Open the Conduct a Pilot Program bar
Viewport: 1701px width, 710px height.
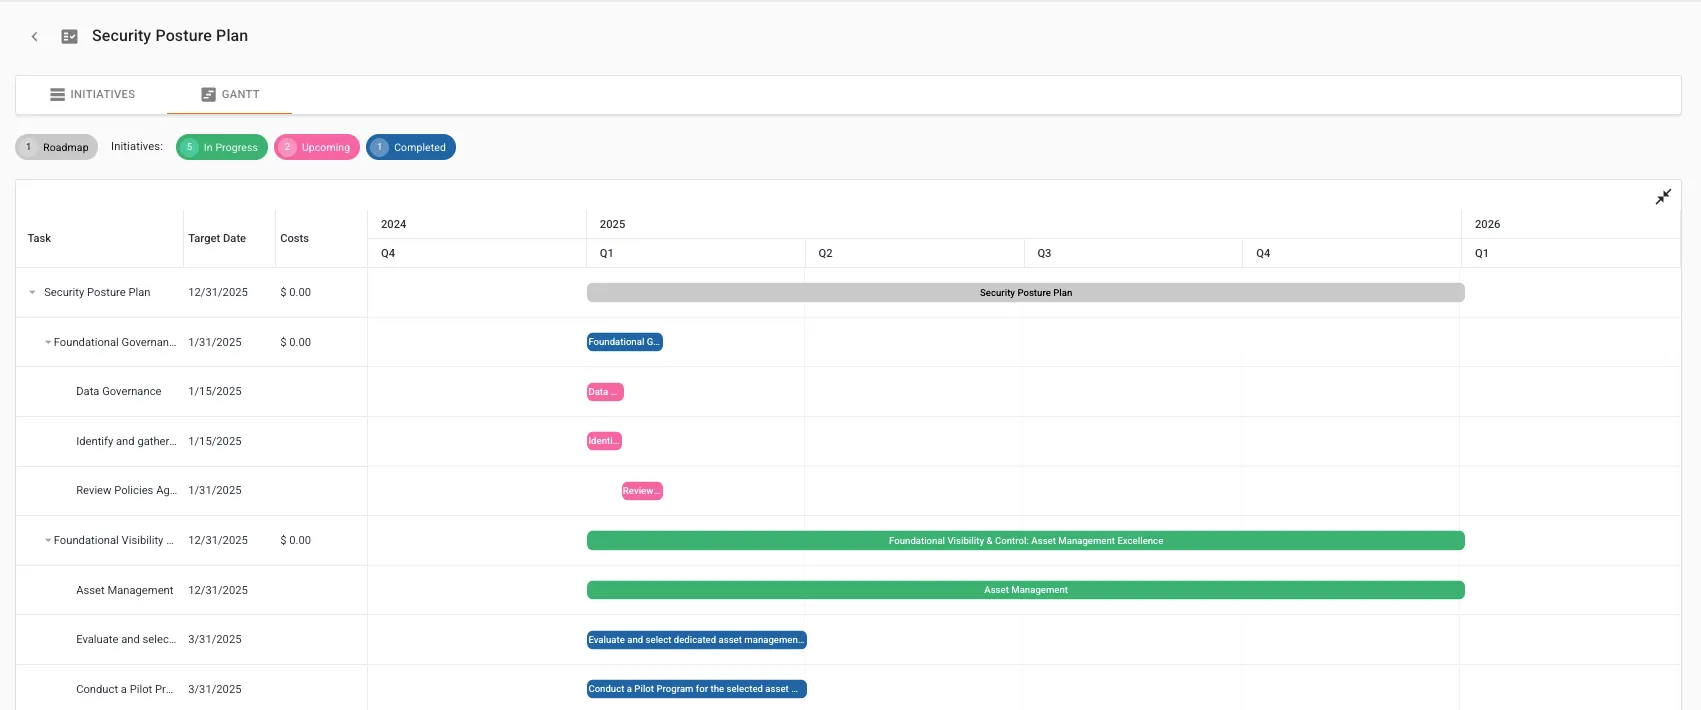697,689
